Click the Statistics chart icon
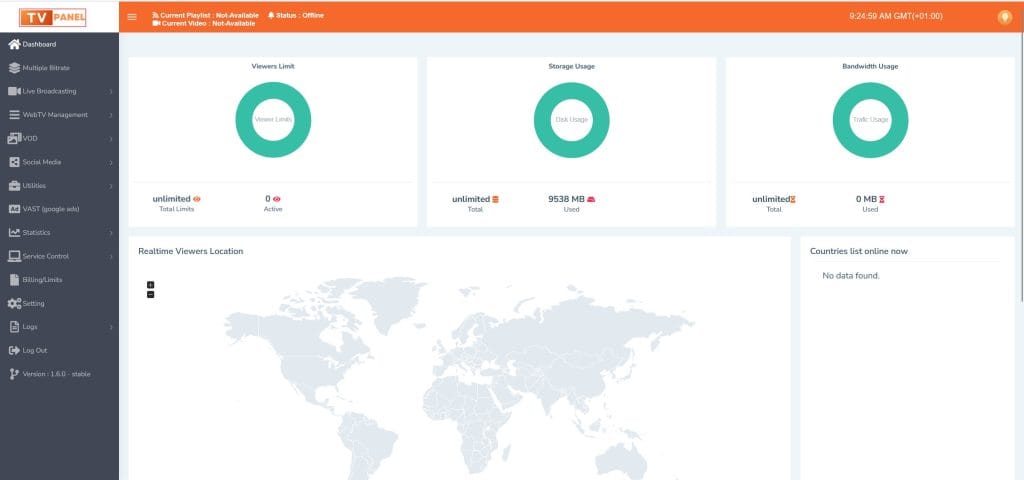This screenshot has height=480, width=1024. 14,232
